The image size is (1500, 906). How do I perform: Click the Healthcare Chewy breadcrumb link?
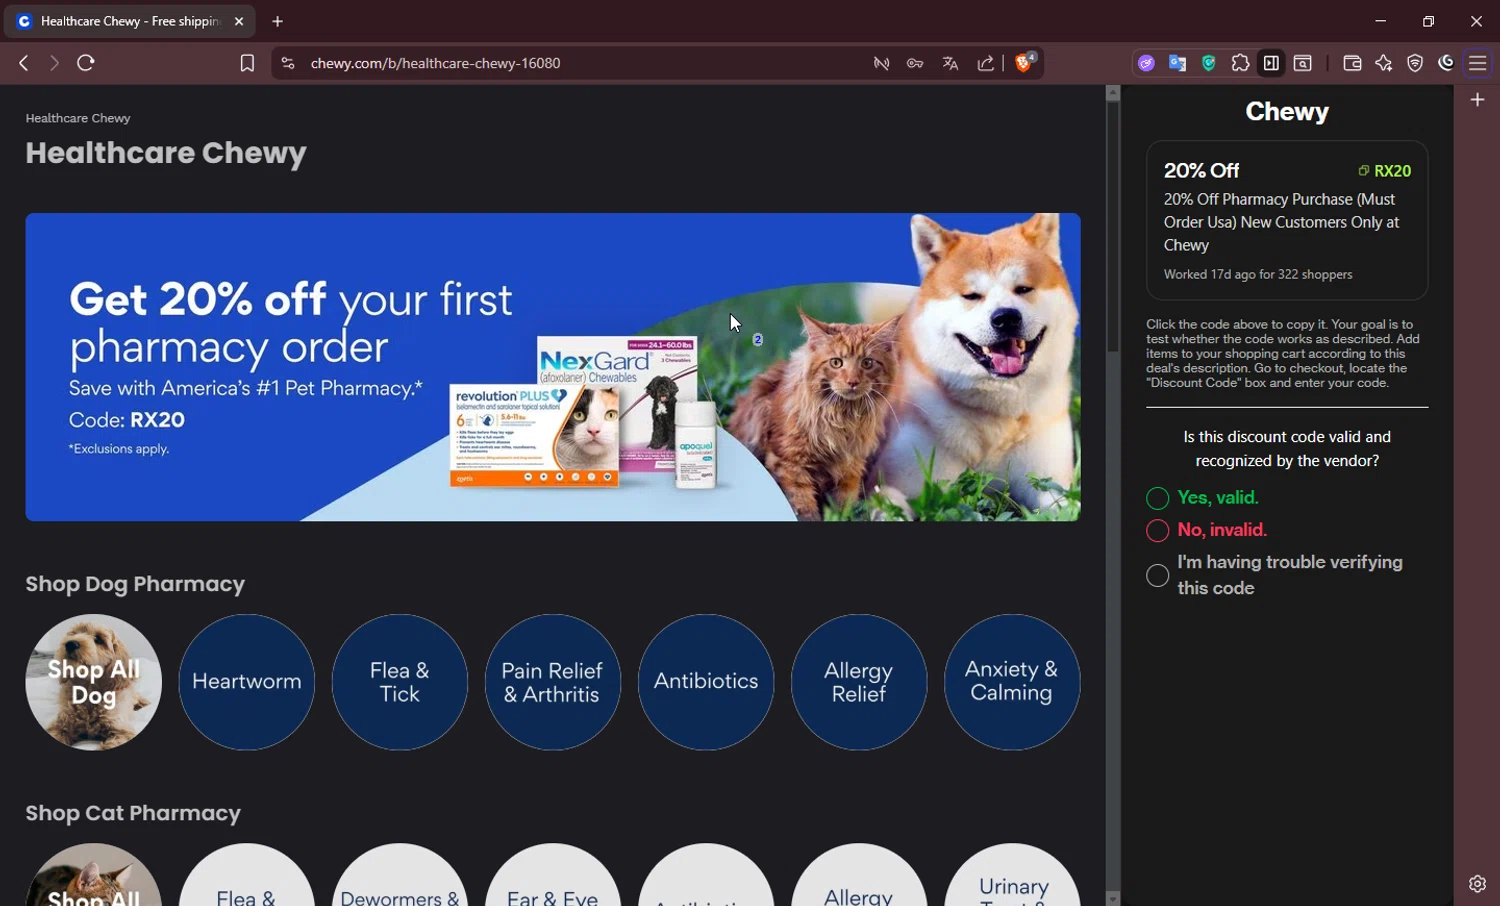tap(78, 118)
